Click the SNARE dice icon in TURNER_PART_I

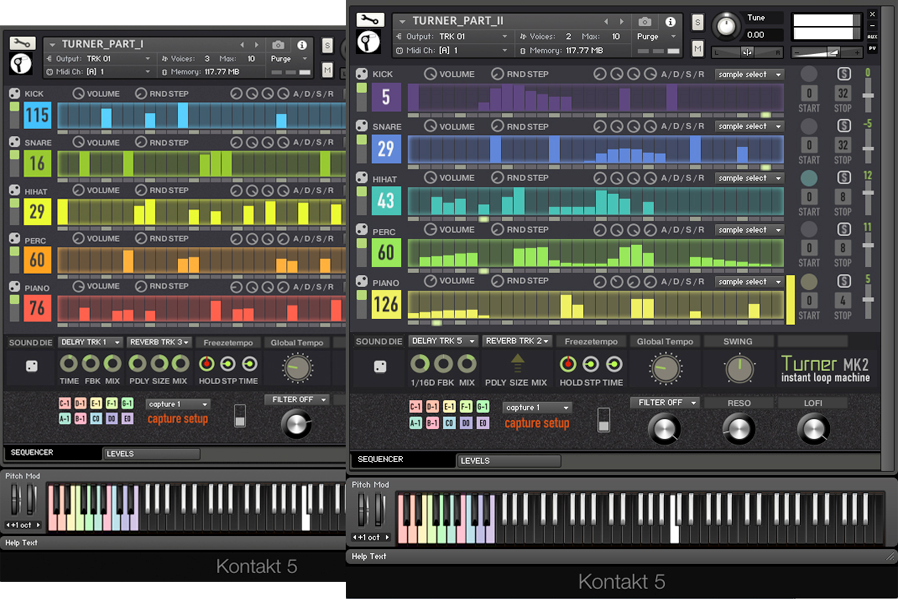[x=14, y=142]
